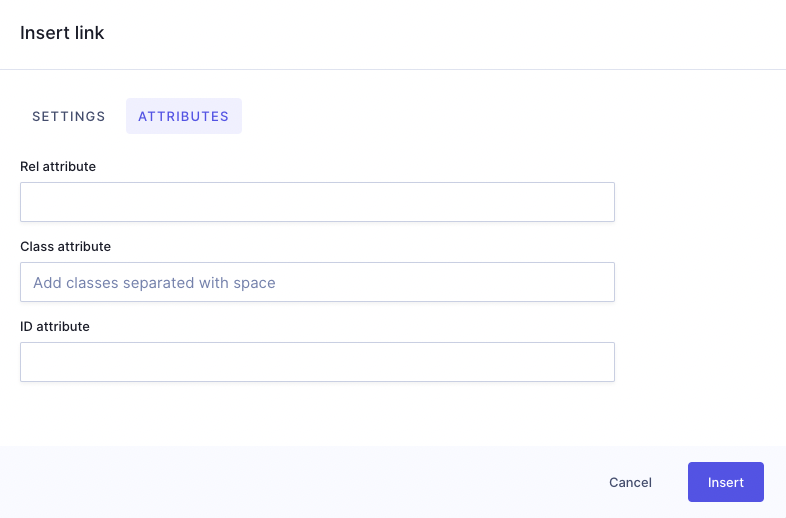Click into the Class attribute input
Viewport: 786px width, 518px height.
tap(317, 282)
